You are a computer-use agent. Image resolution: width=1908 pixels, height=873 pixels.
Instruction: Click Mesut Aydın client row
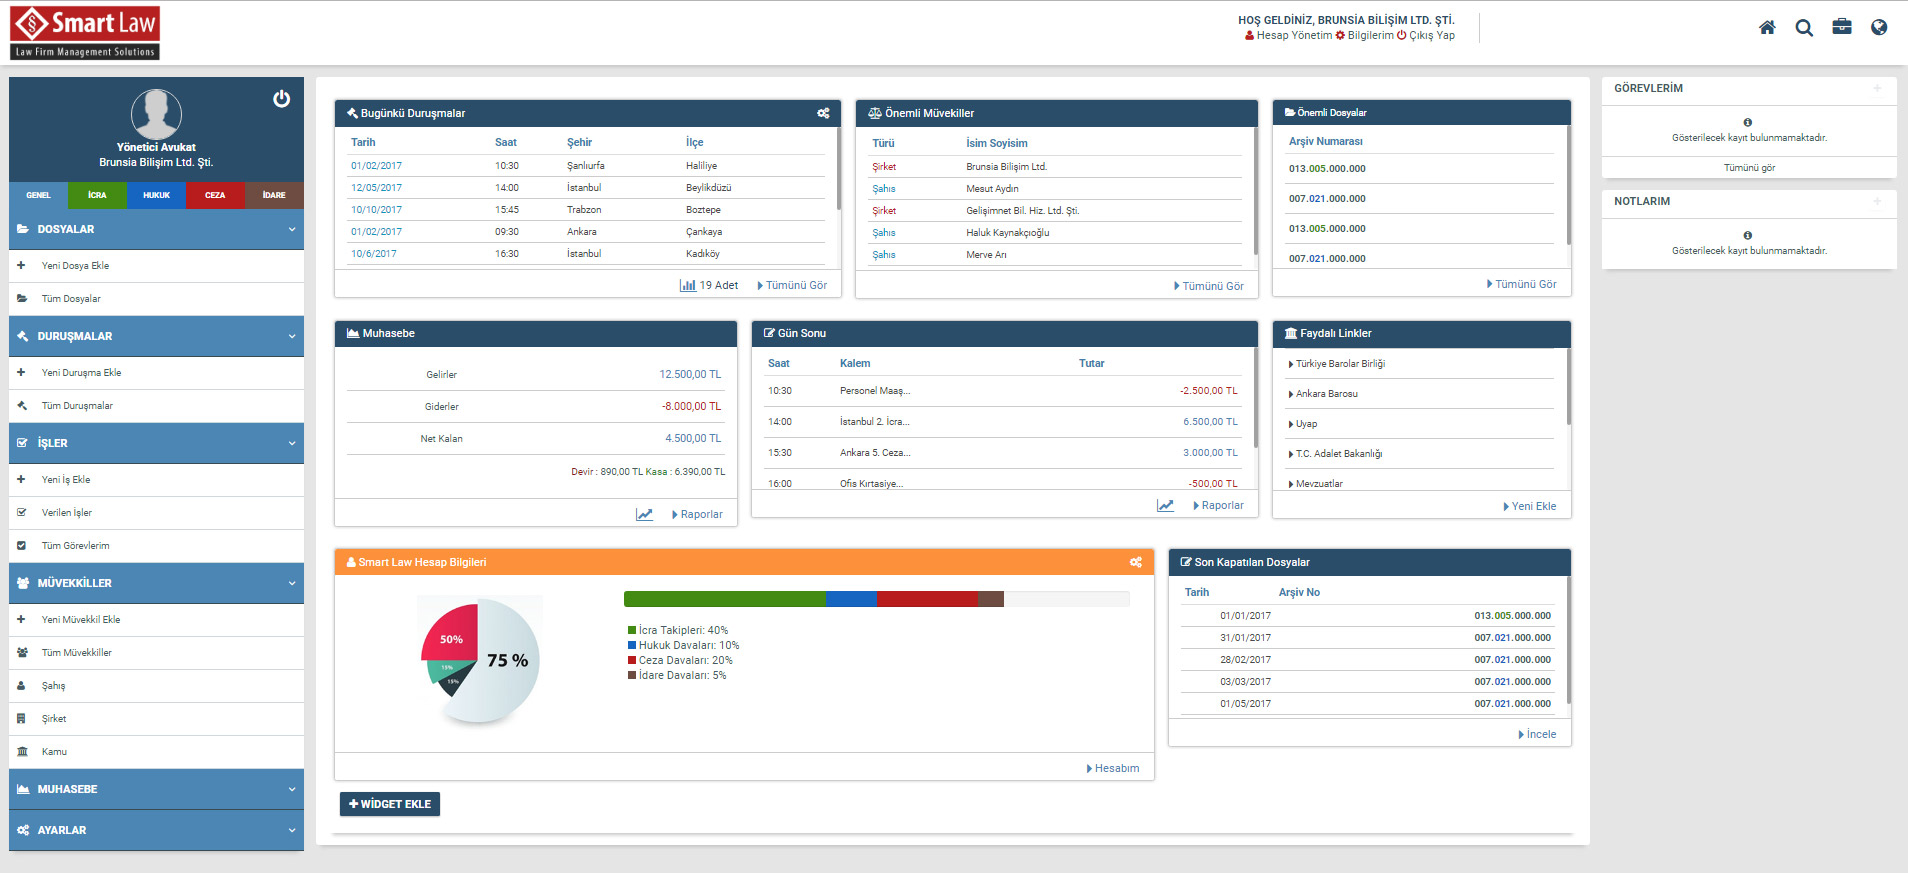1056,188
